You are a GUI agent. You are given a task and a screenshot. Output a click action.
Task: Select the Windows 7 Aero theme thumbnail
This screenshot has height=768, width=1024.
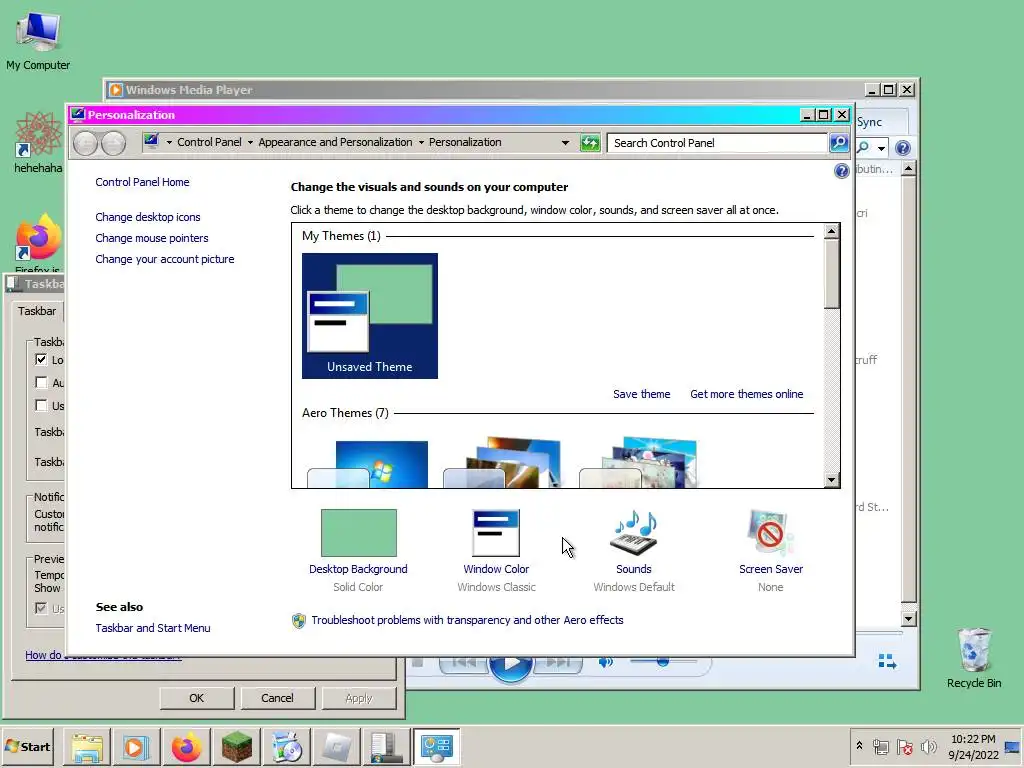[x=368, y=464]
